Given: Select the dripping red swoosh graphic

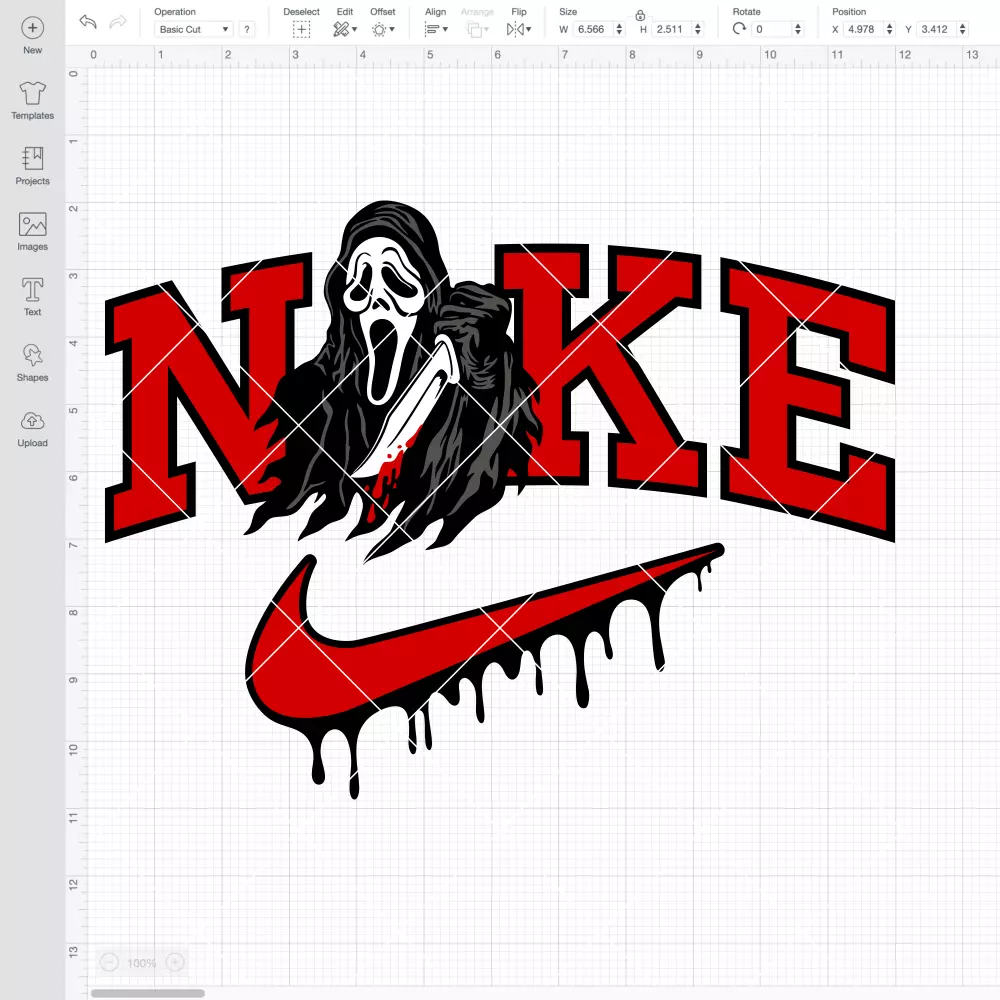Looking at the screenshot, I should click(485, 670).
